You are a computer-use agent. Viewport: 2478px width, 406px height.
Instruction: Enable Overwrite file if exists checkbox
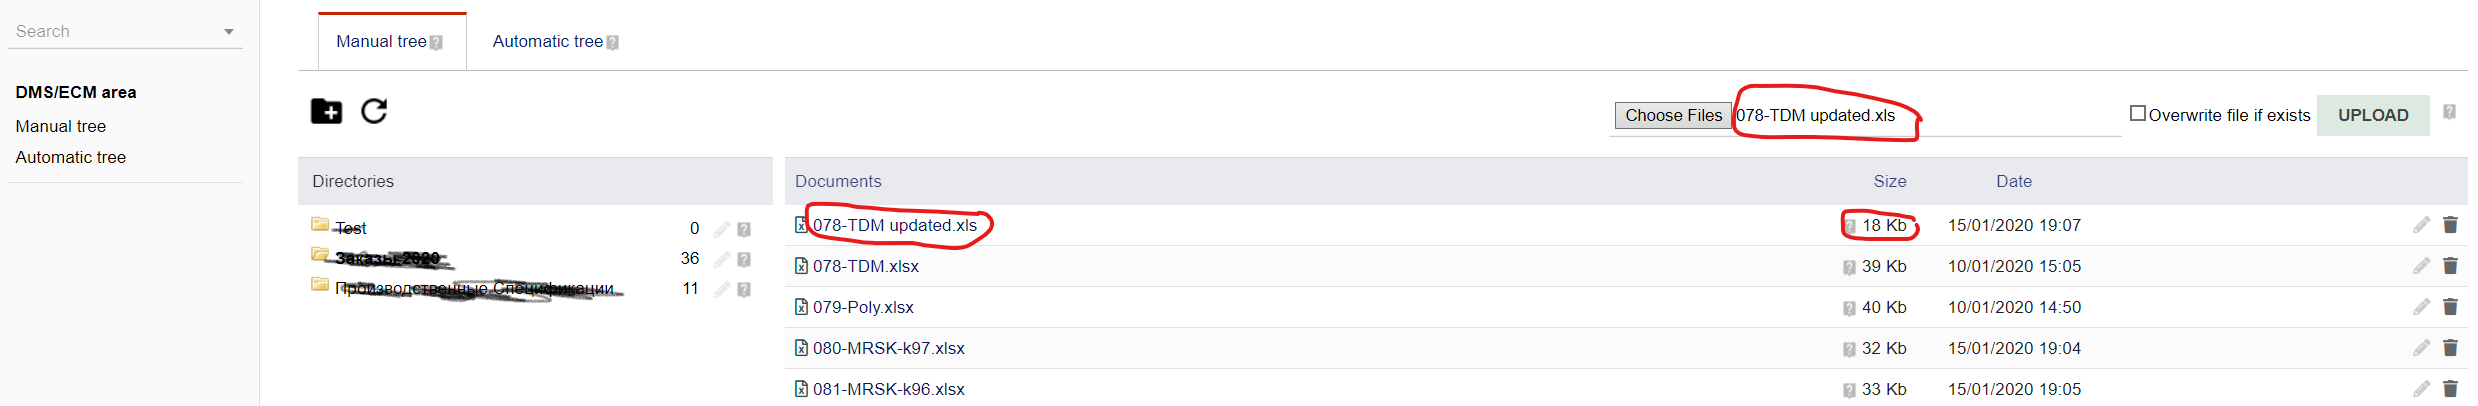pos(2138,114)
